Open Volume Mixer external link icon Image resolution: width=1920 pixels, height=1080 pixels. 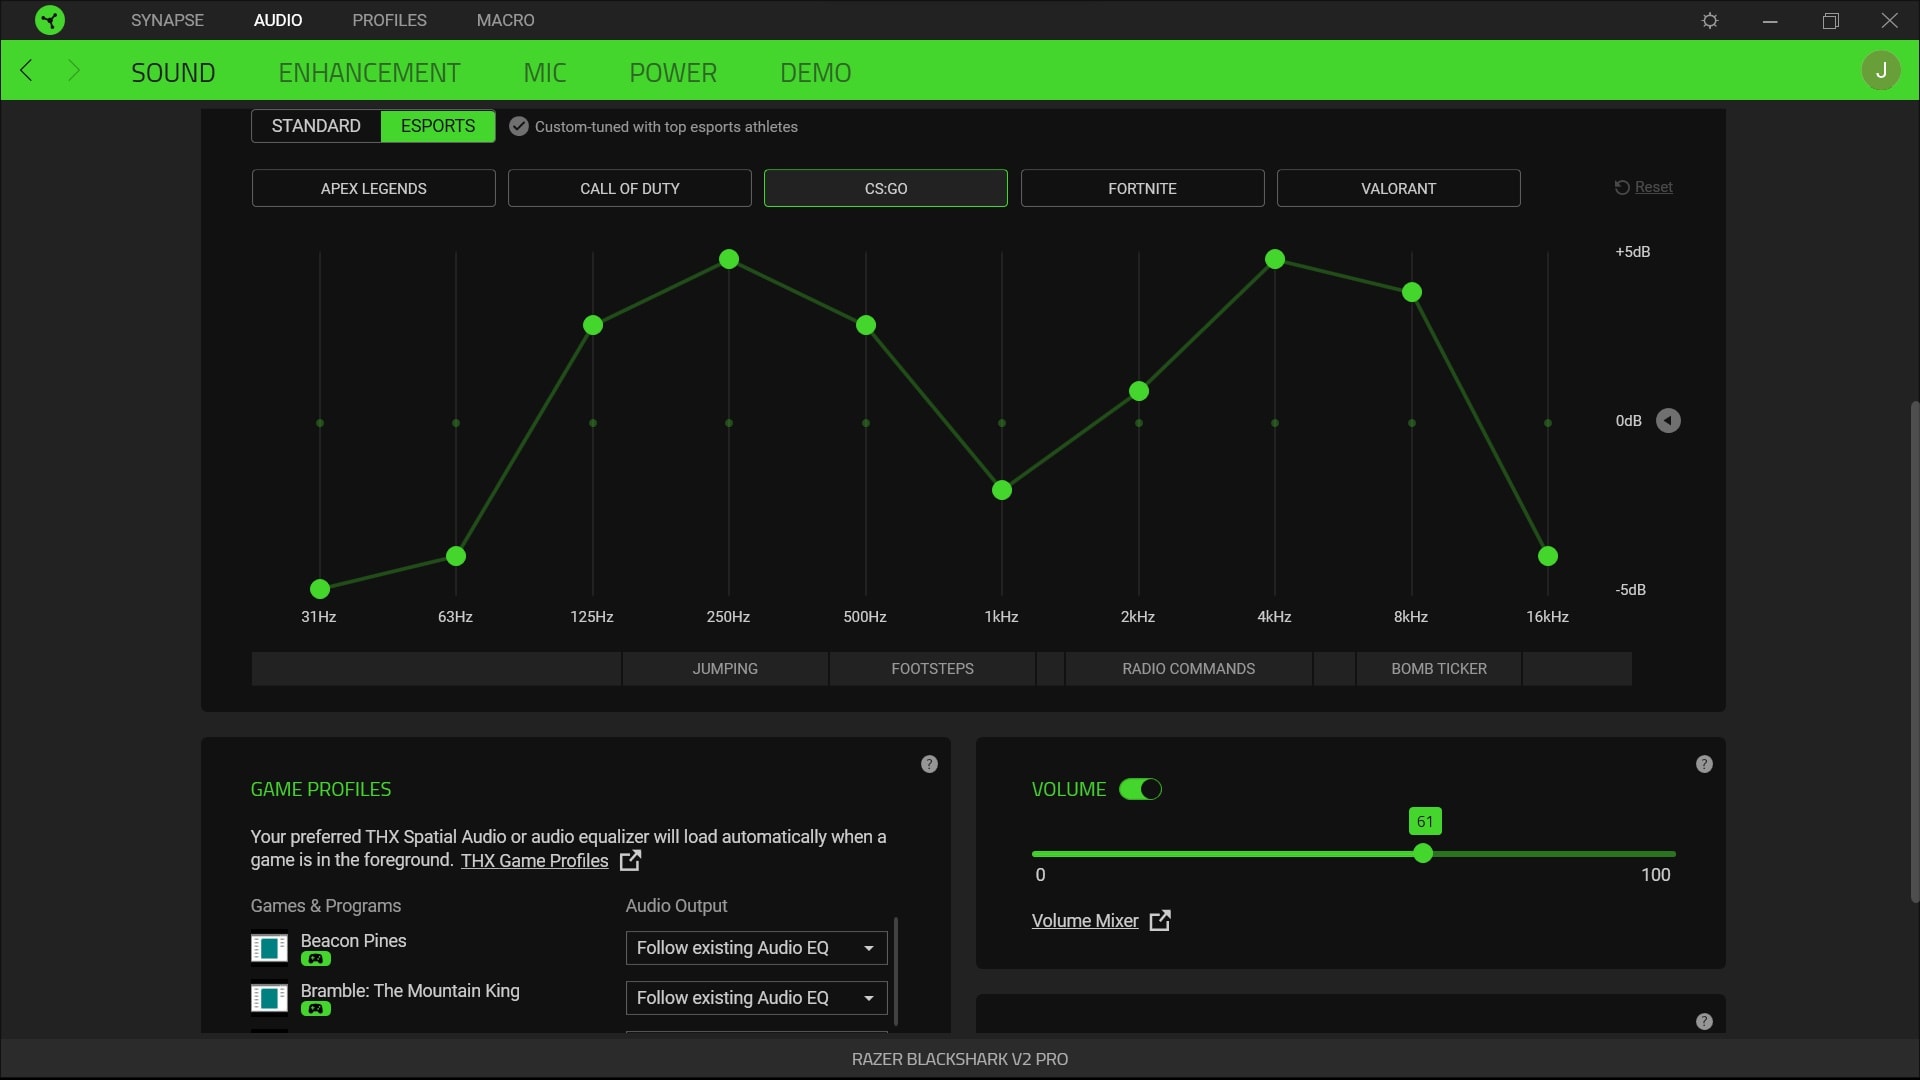tap(1160, 920)
